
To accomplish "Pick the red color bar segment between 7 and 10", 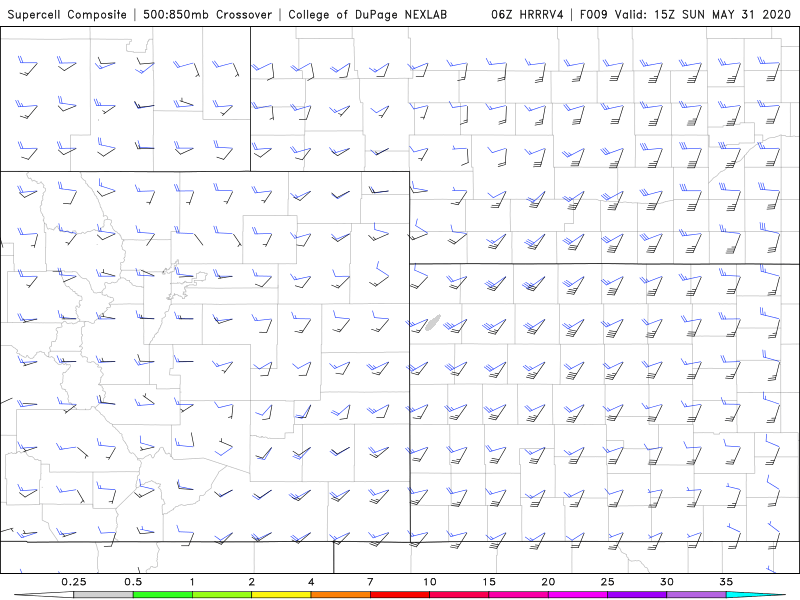I will tap(400, 595).
